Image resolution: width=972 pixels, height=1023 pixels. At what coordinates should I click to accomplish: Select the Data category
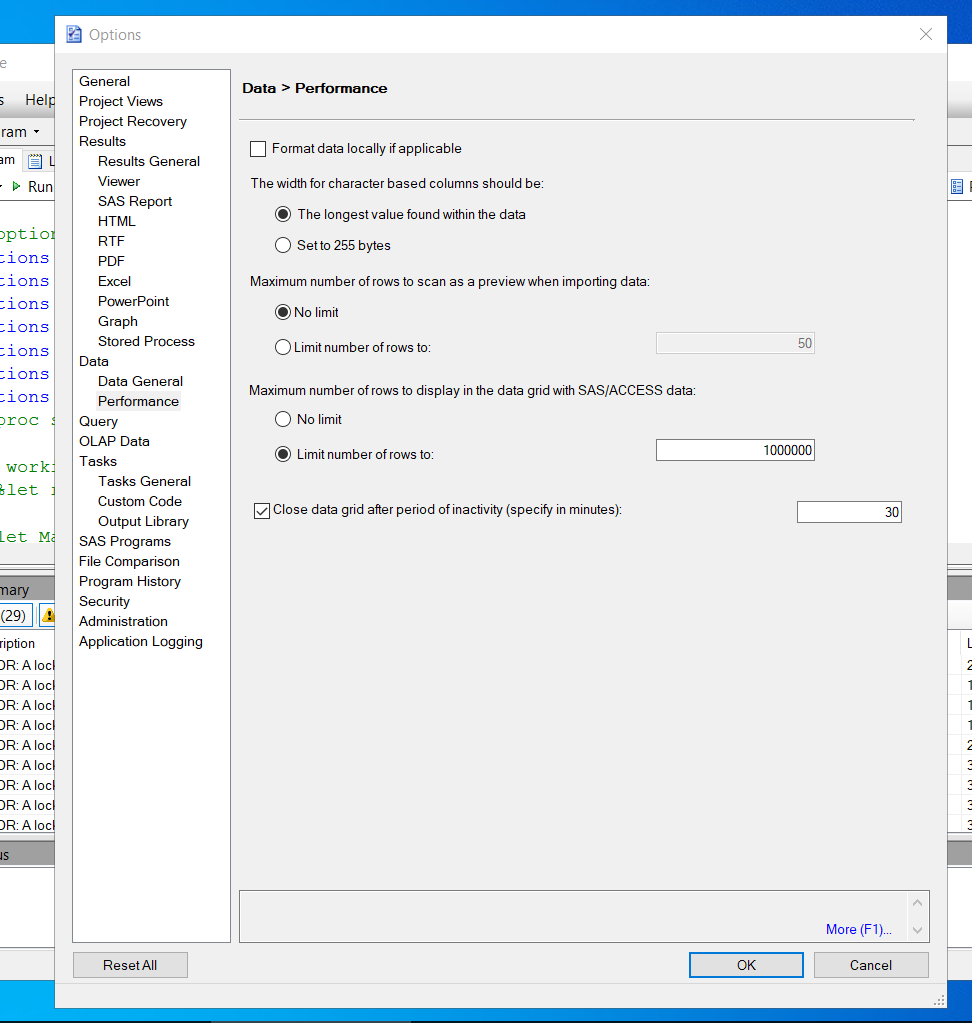[93, 361]
